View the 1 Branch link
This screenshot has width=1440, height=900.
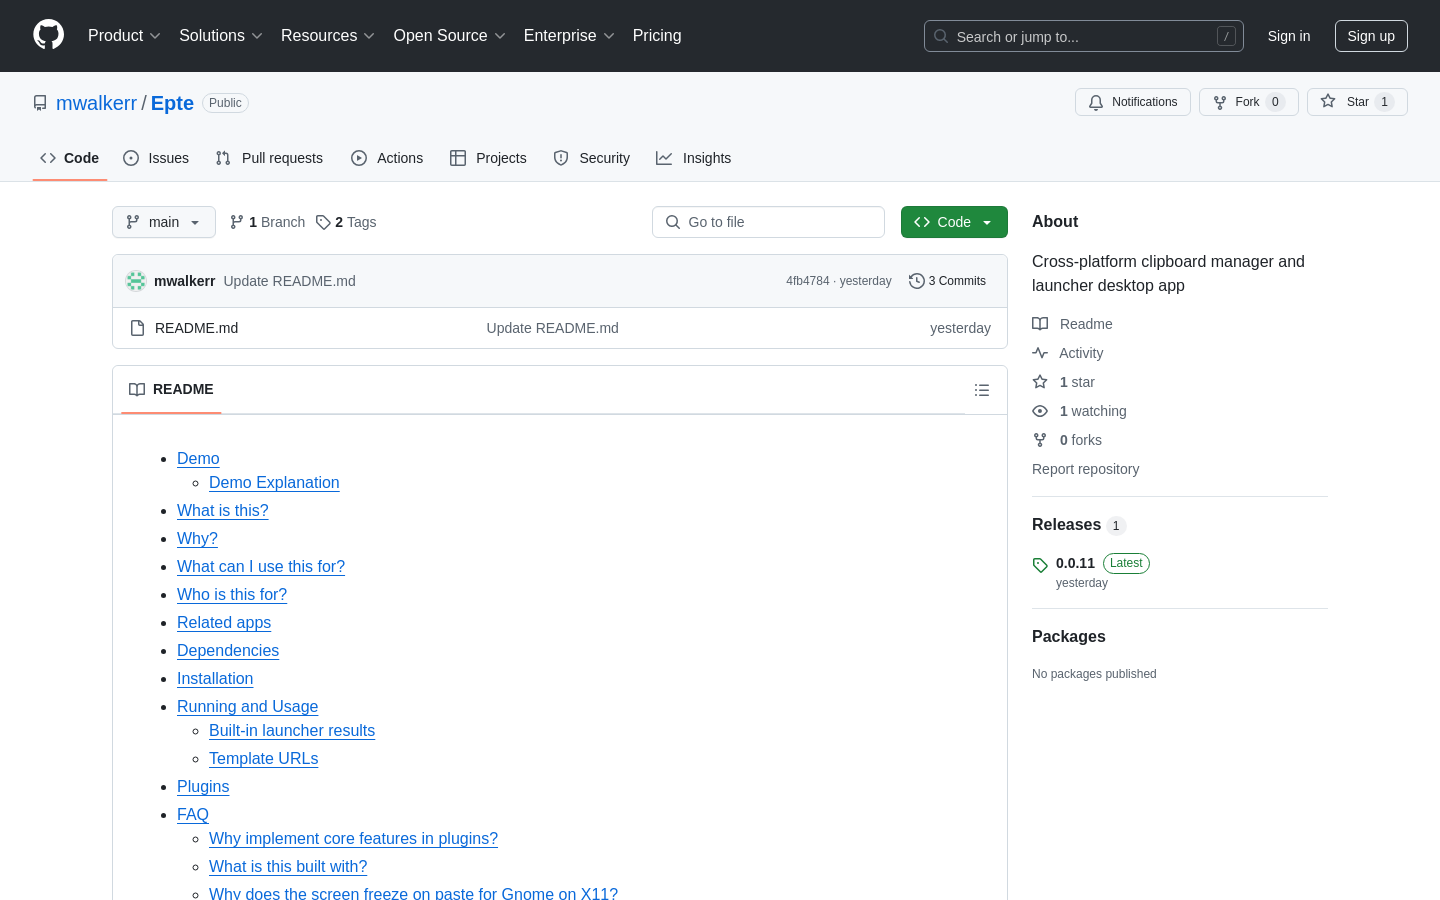pos(267,222)
